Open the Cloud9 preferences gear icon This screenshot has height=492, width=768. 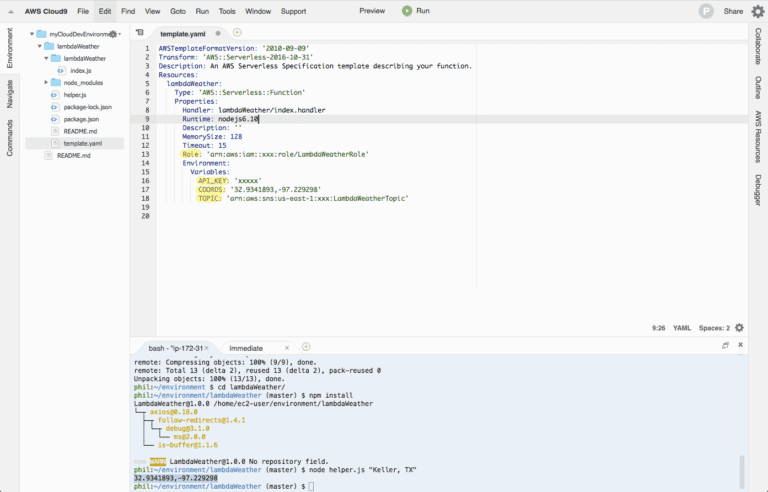(x=757, y=11)
